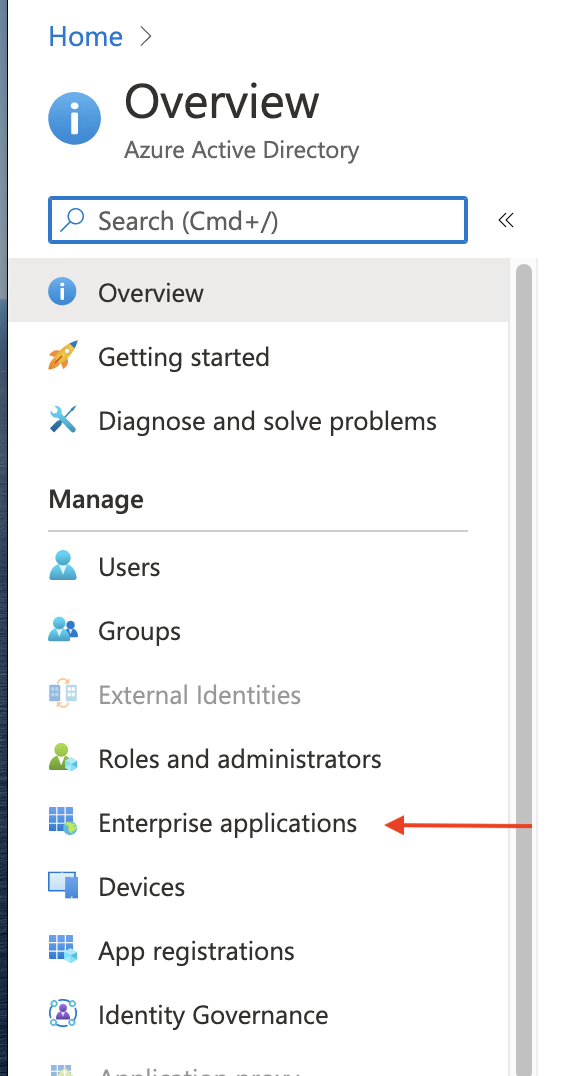
Task: Click the Devices icon
Action: point(62,885)
